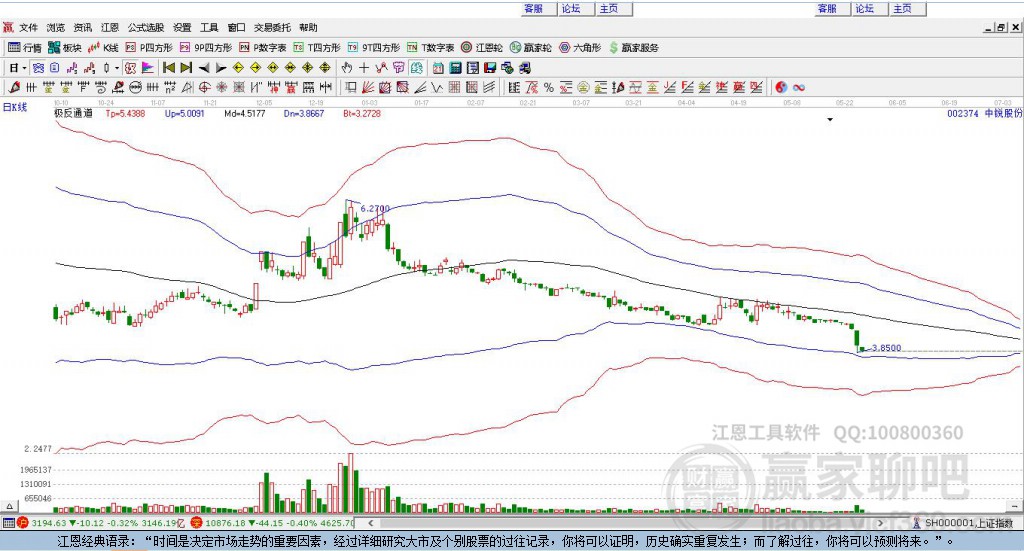The height and width of the screenshot is (551, 1024).
Task: Select the hand pan tool
Action: coord(347,68)
